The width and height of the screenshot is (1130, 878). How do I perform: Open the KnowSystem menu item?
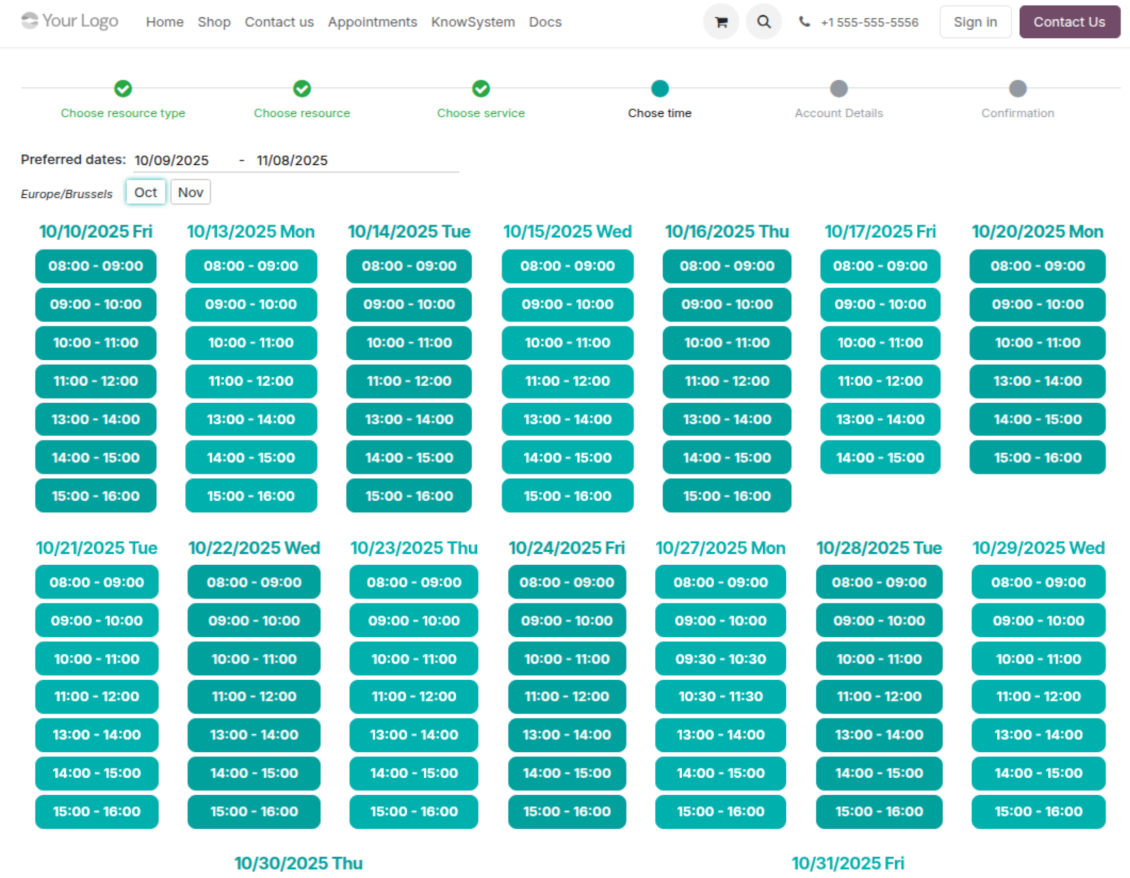click(473, 22)
